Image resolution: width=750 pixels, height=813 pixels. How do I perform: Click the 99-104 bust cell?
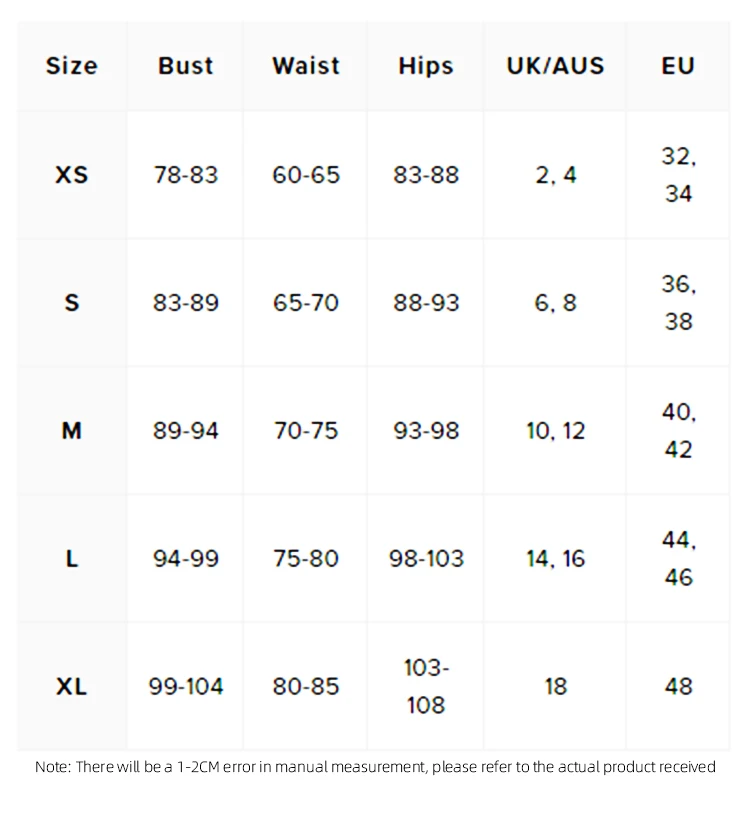click(186, 687)
